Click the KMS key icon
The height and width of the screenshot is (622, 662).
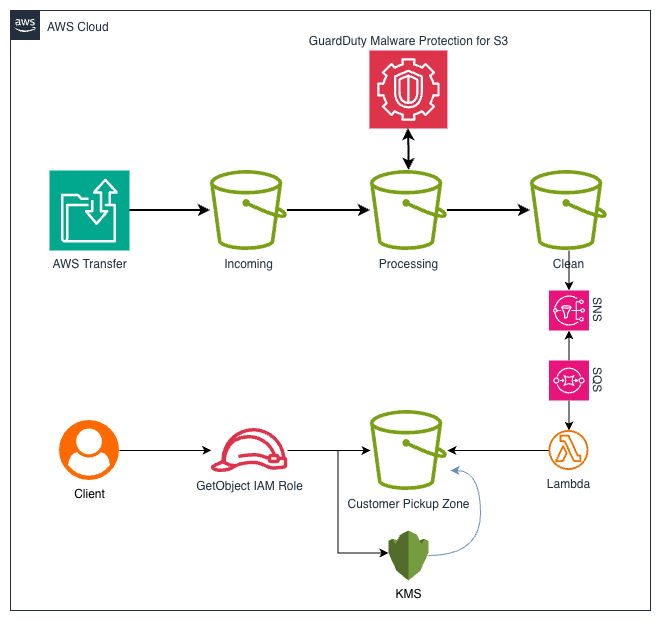(408, 555)
